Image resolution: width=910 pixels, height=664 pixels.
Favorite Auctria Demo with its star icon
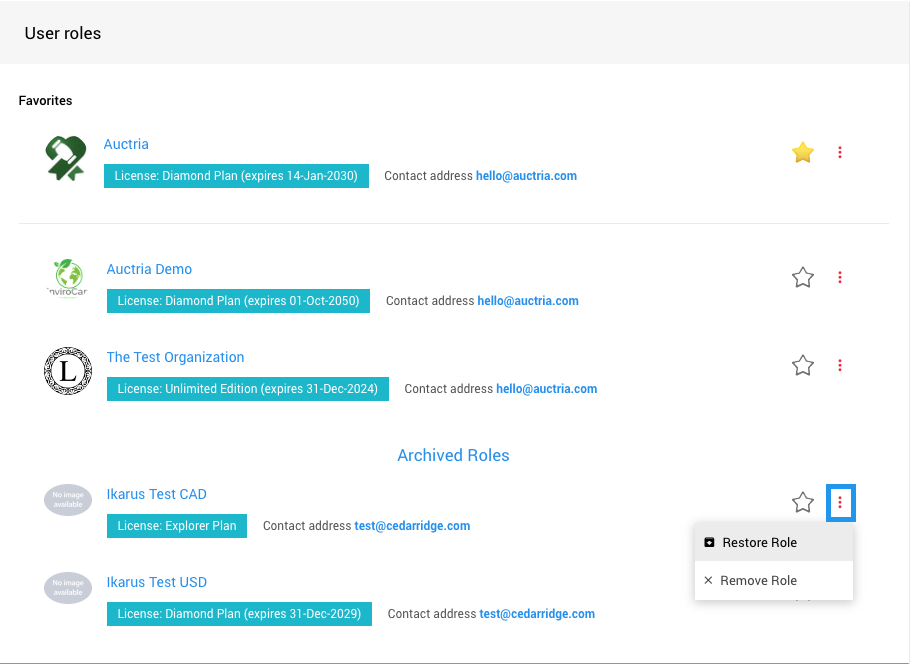click(x=802, y=277)
